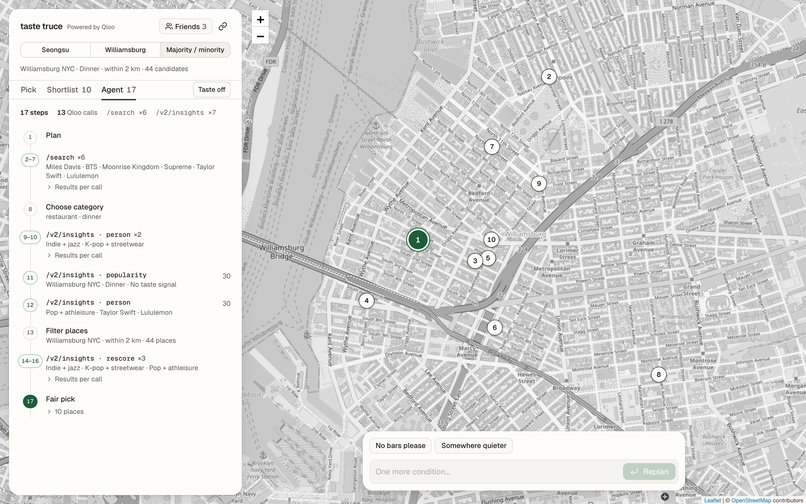This screenshot has height=504, width=806.
Task: Apply the Somewhere quieter suggestion
Action: coord(473,445)
